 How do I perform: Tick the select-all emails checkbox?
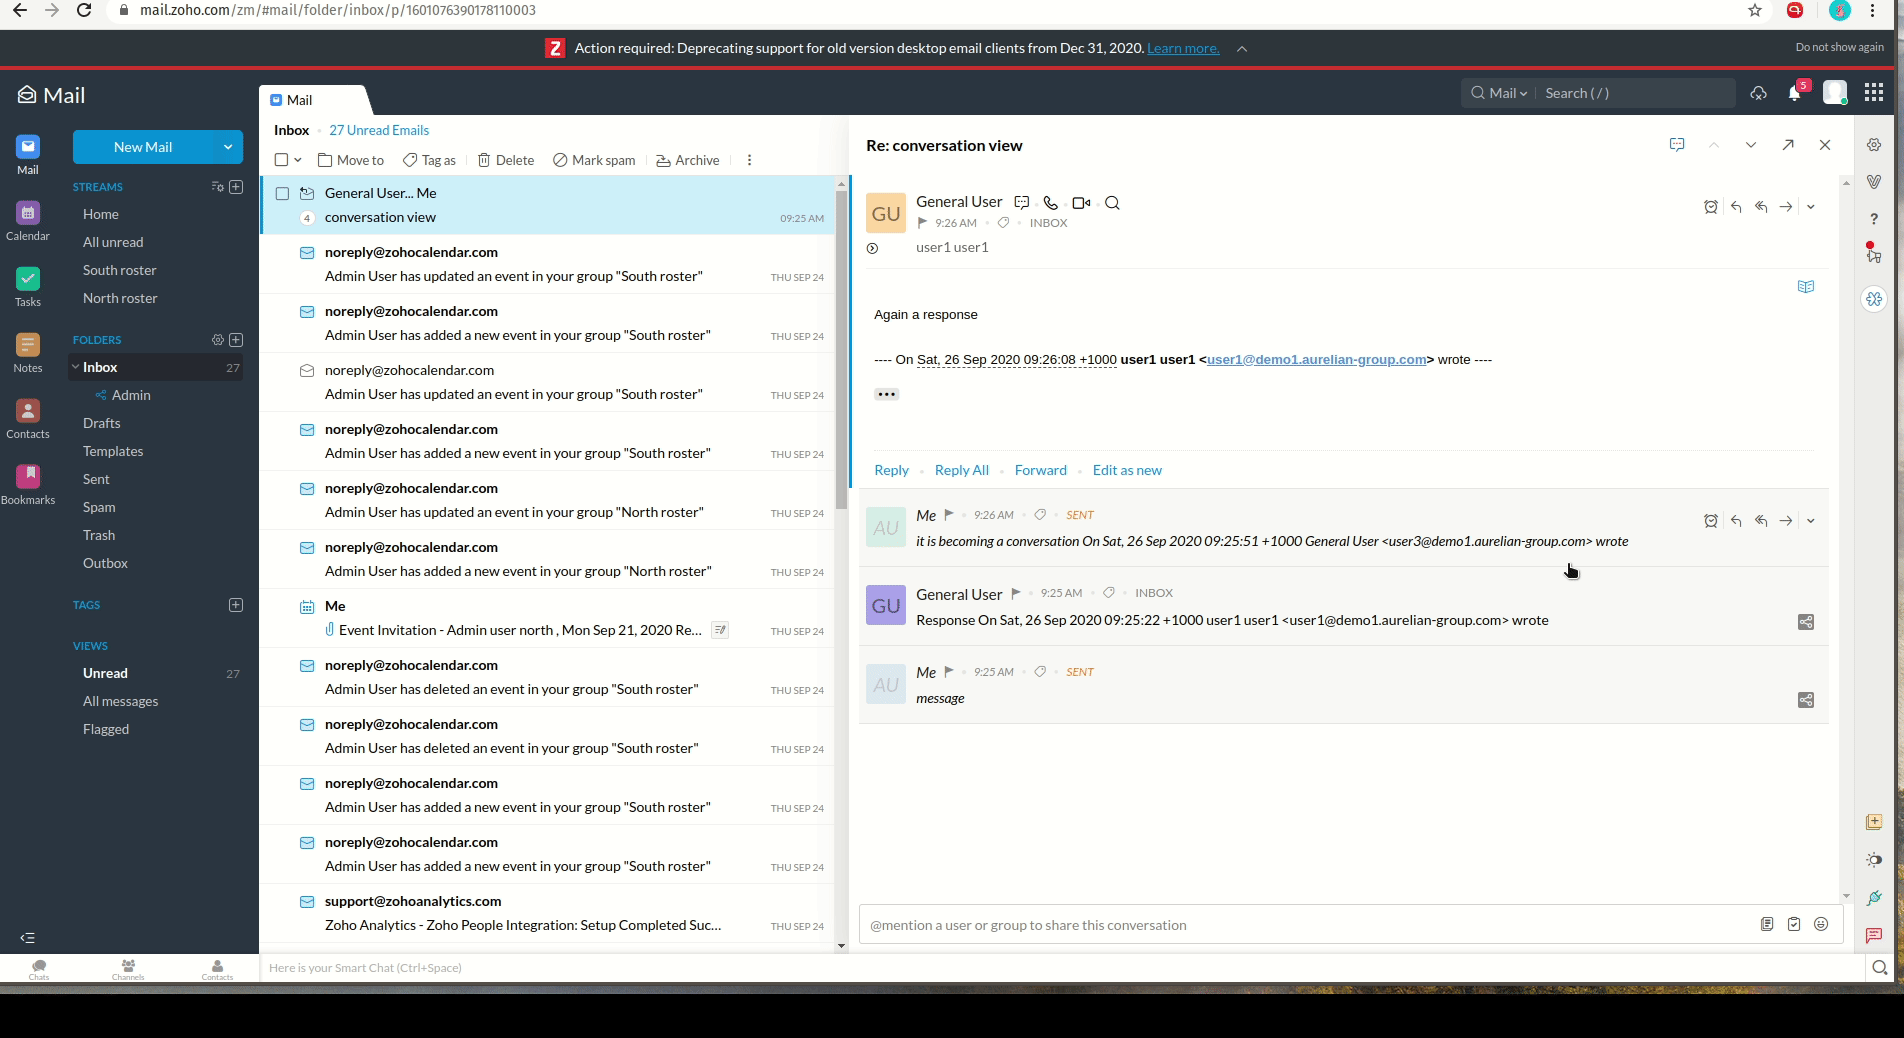click(x=281, y=160)
